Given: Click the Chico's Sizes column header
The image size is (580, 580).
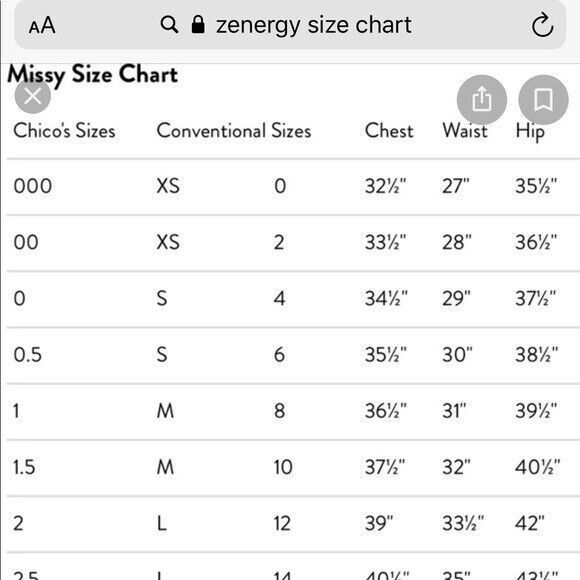Looking at the screenshot, I should [64, 131].
